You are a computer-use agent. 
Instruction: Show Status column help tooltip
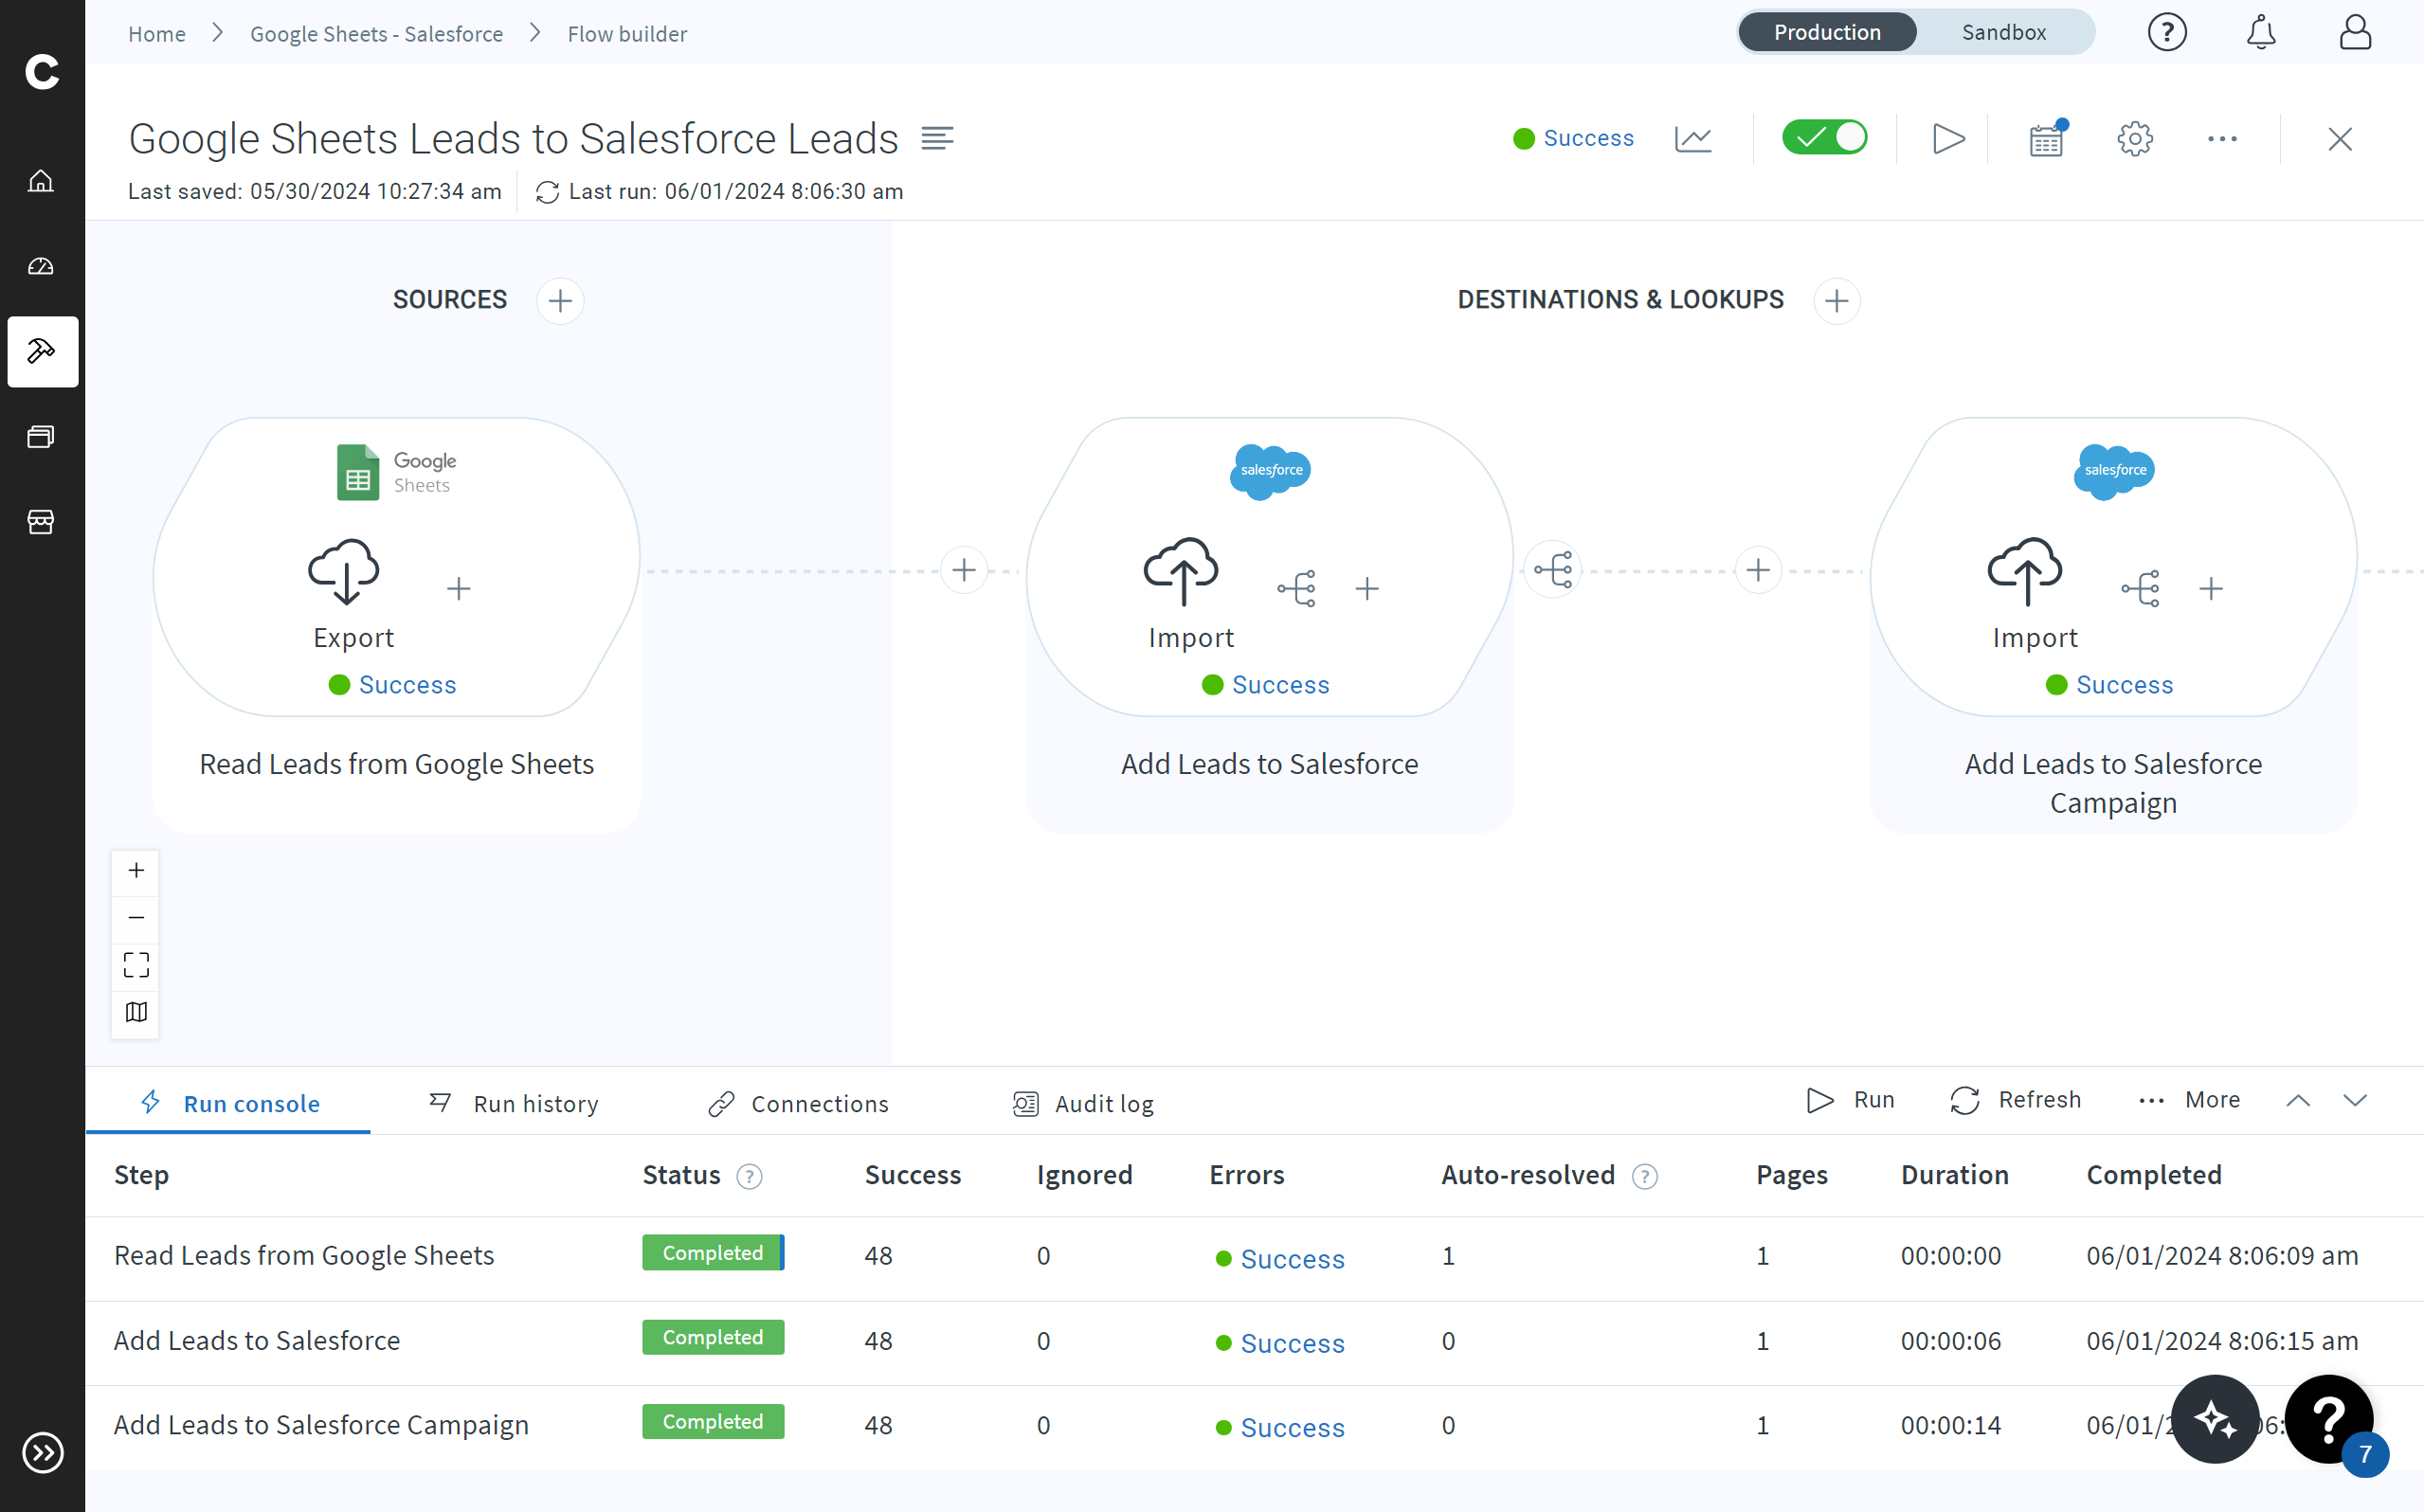click(749, 1176)
